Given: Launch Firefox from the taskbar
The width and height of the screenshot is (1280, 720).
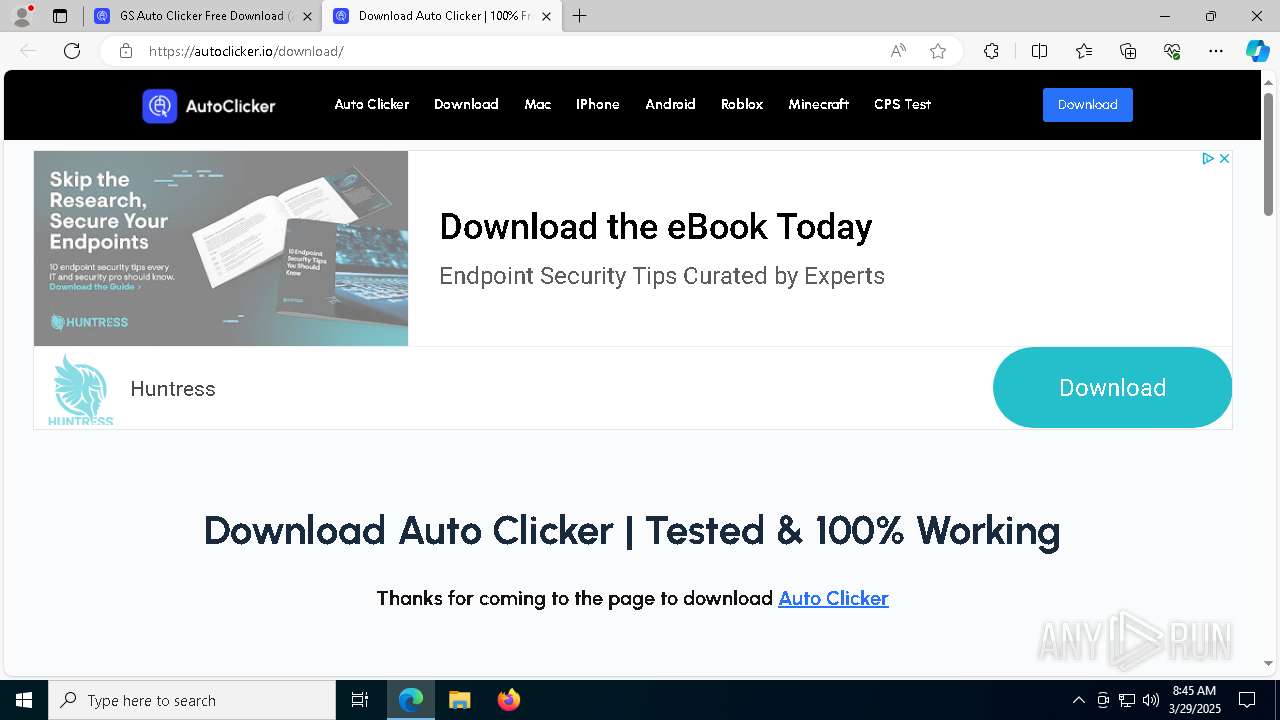Looking at the screenshot, I should [x=508, y=700].
